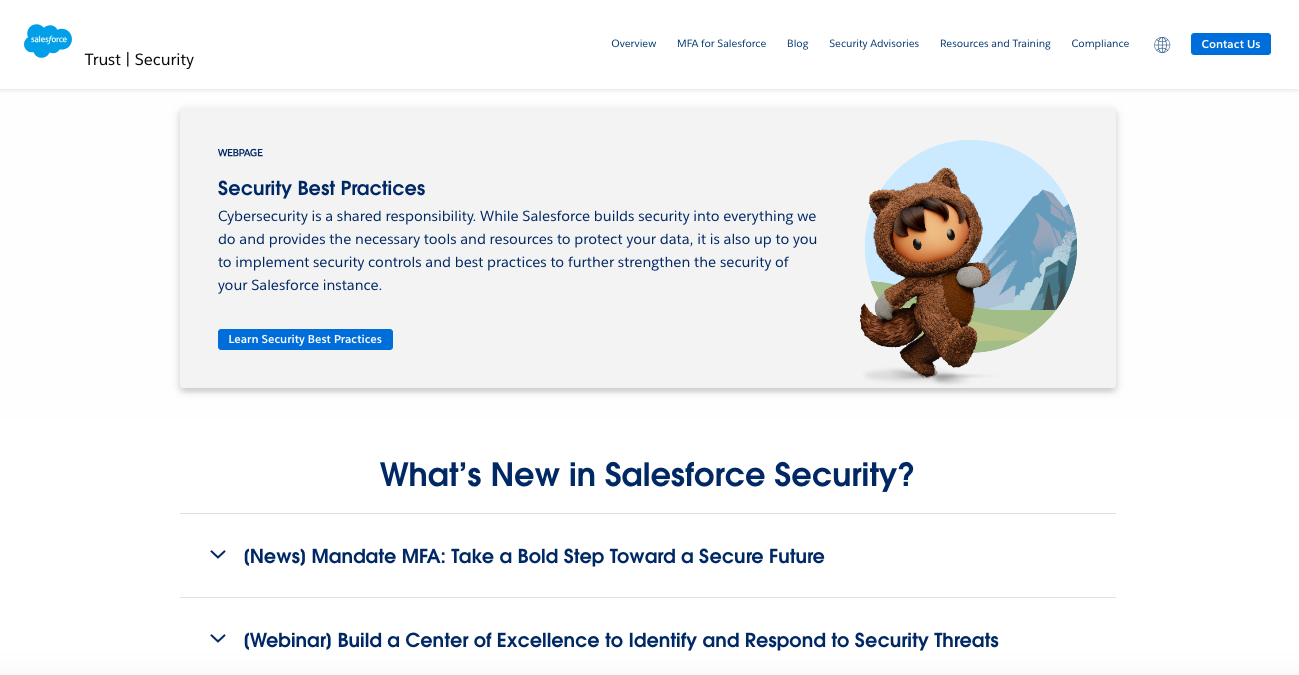
Task: Go to the Compliance page
Action: click(x=1099, y=44)
